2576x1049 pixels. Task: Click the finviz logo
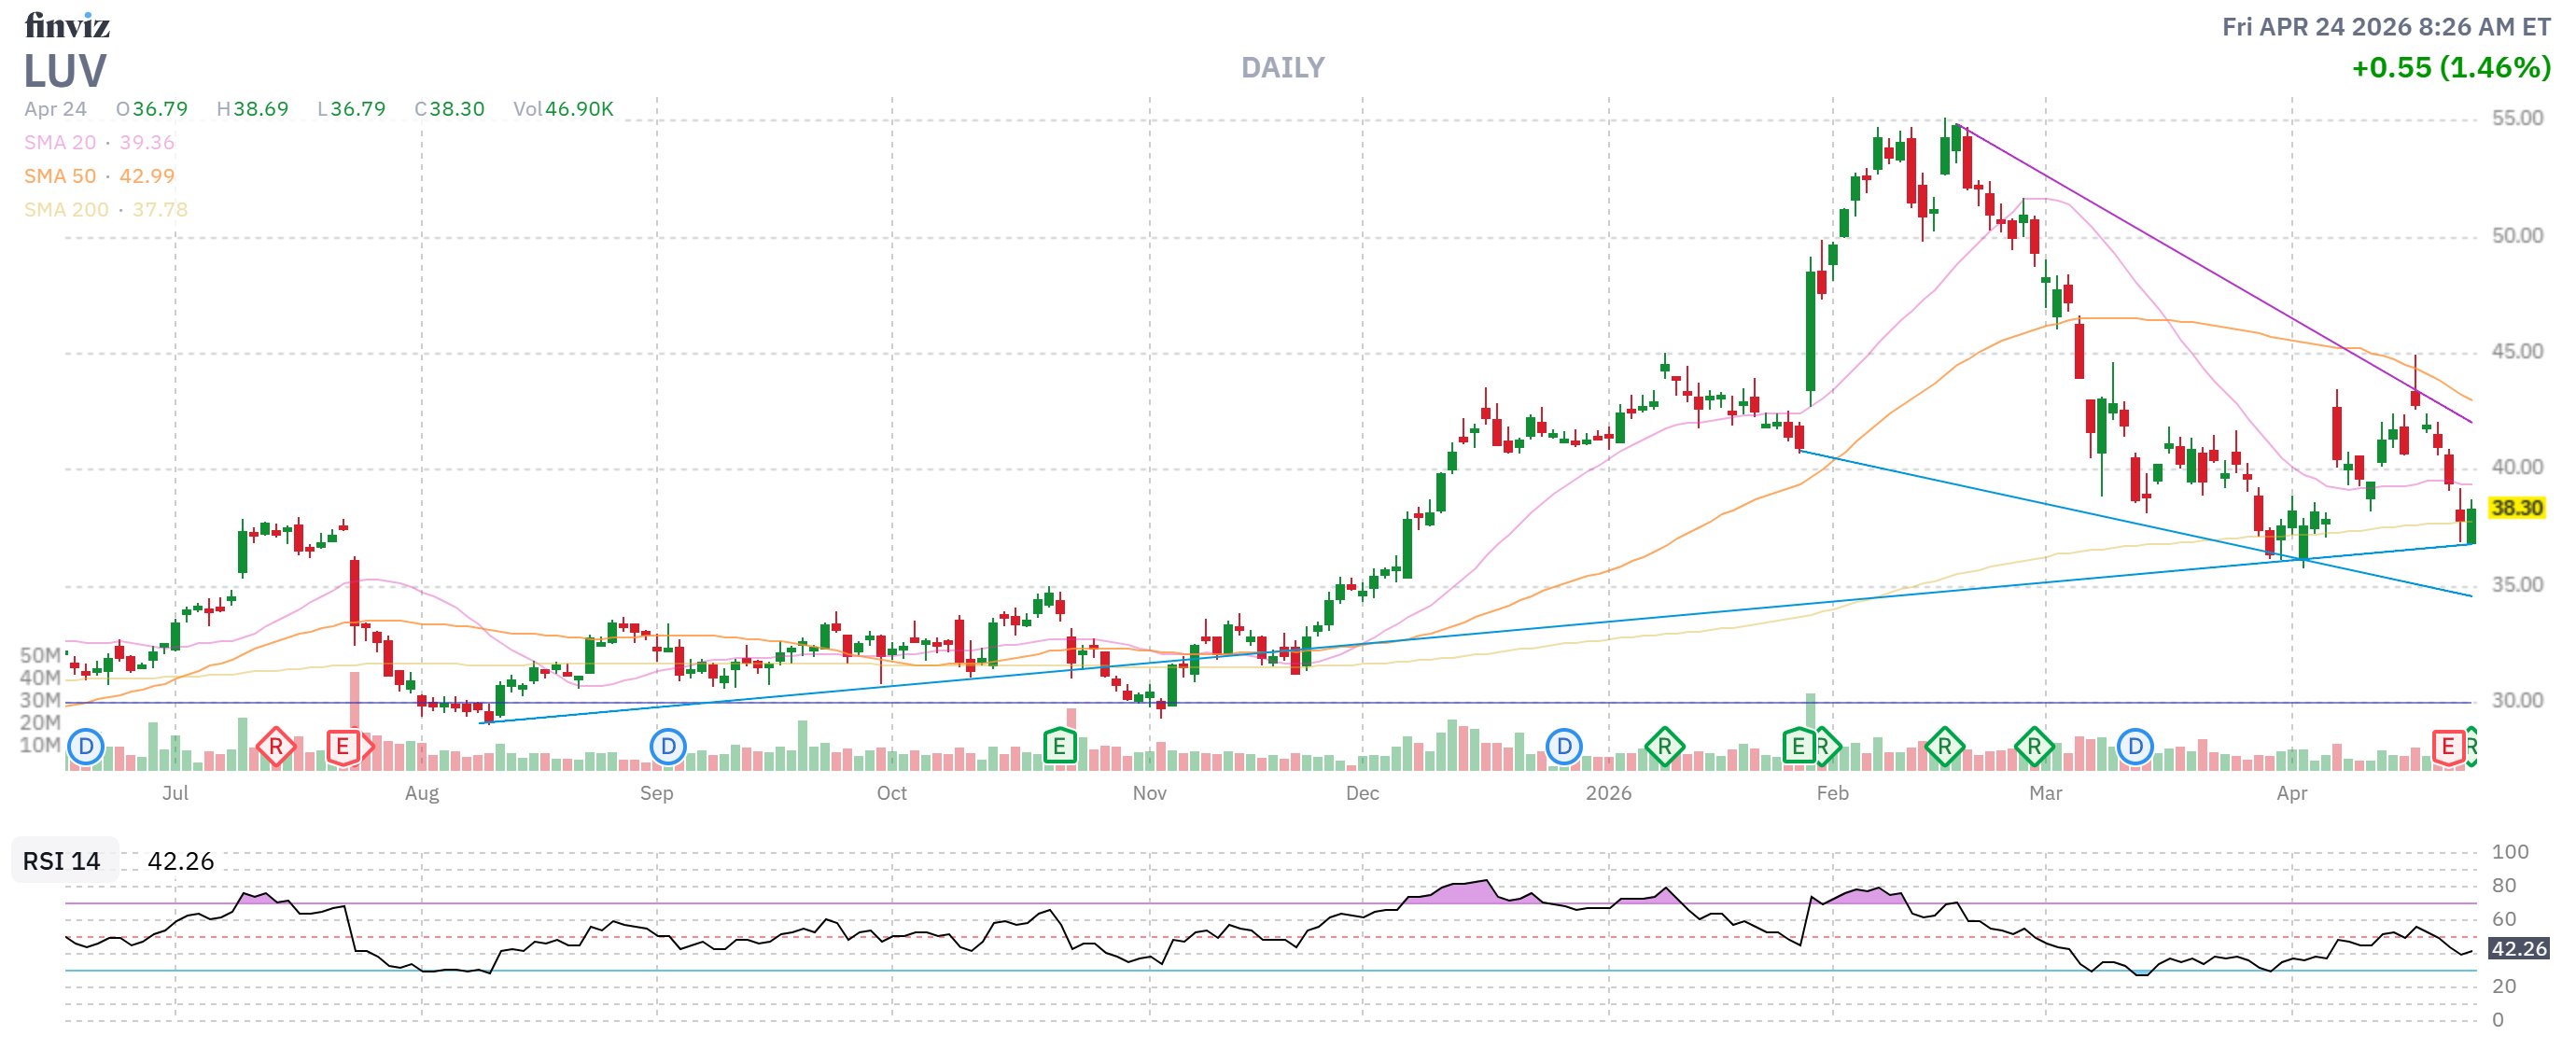tap(67, 25)
